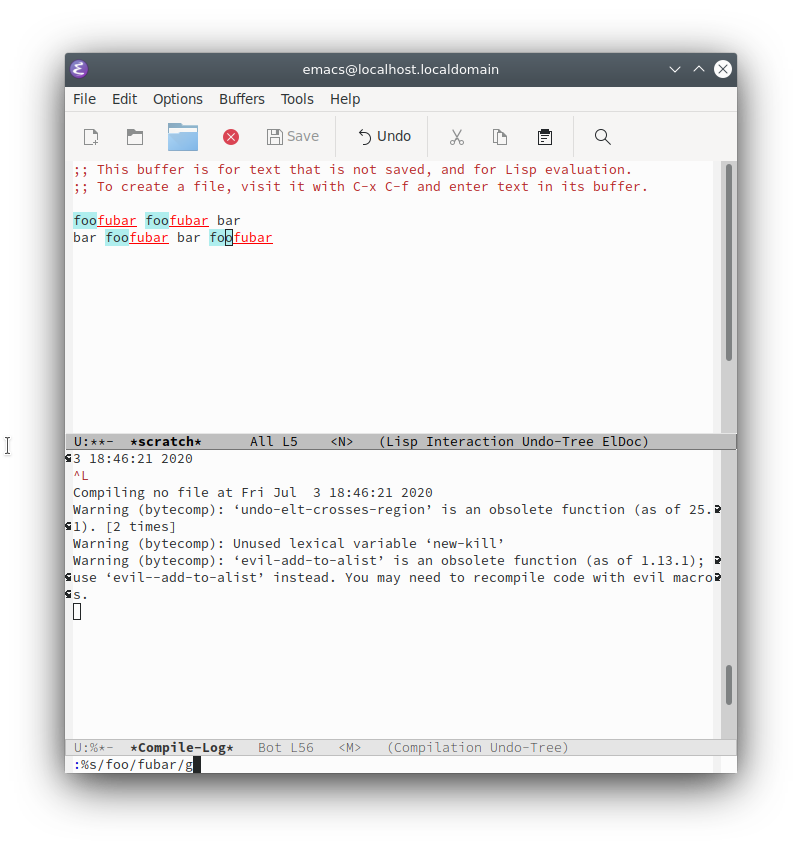802x850 pixels.
Task: Click Bot L56 position indicator
Action: click(x=286, y=748)
